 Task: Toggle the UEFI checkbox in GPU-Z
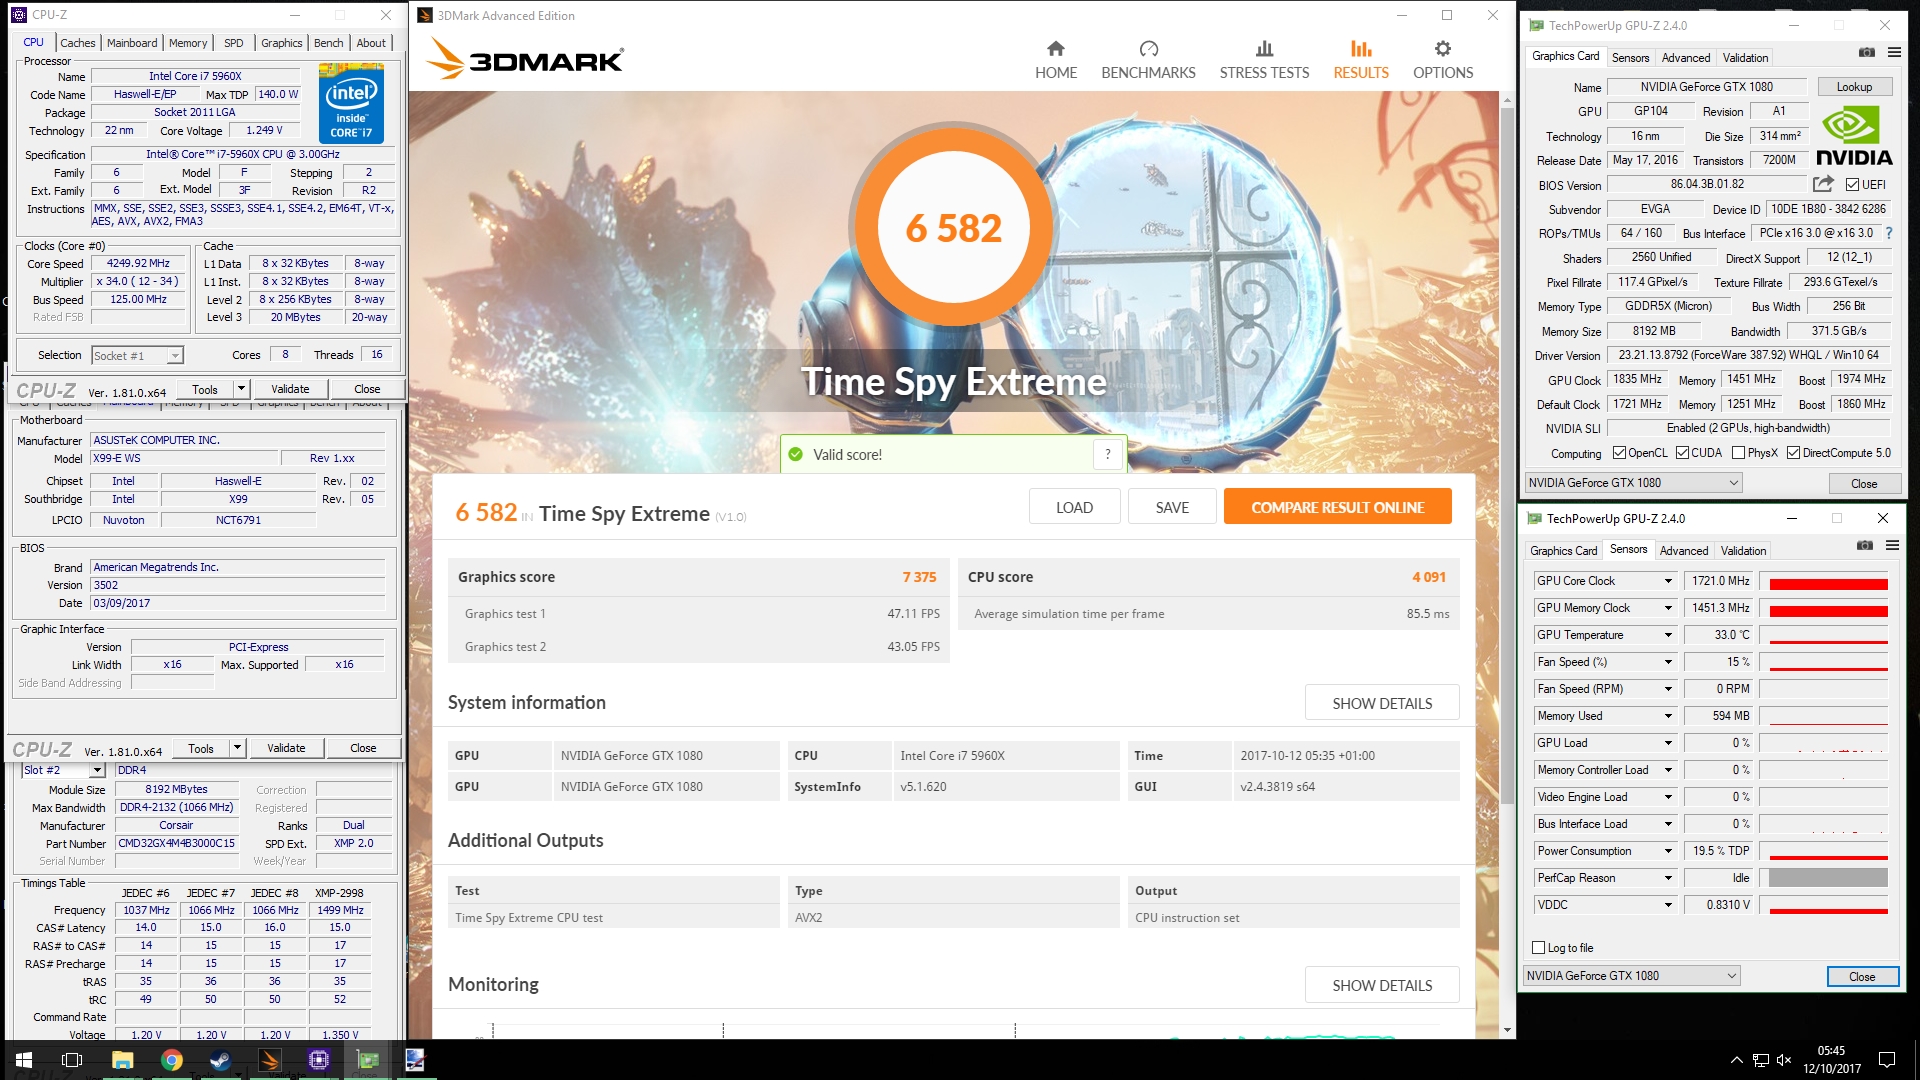[x=1852, y=185]
